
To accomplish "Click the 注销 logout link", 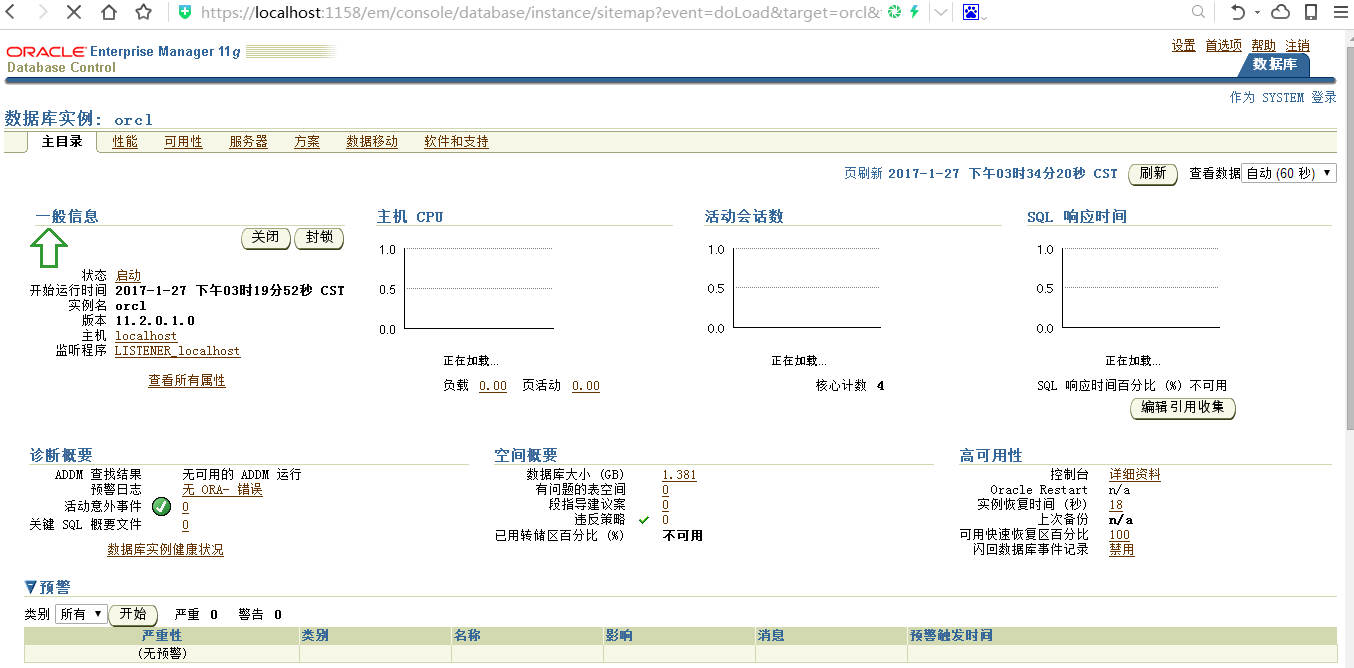I will pyautogui.click(x=1297, y=46).
